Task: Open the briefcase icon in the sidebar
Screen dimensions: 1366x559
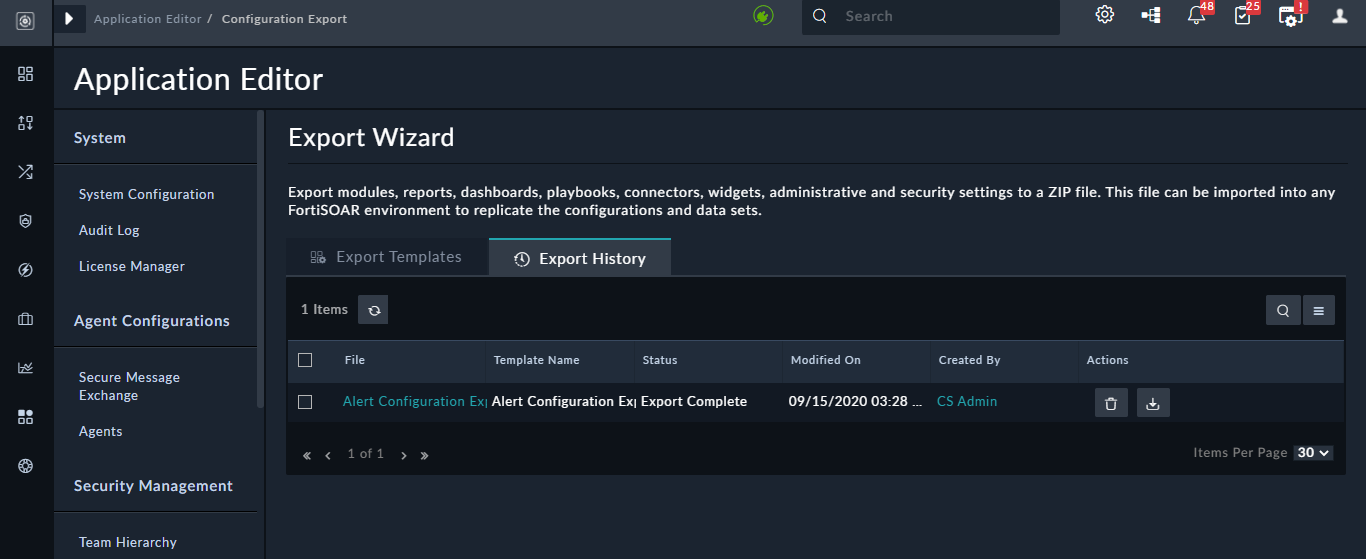Action: [26, 319]
